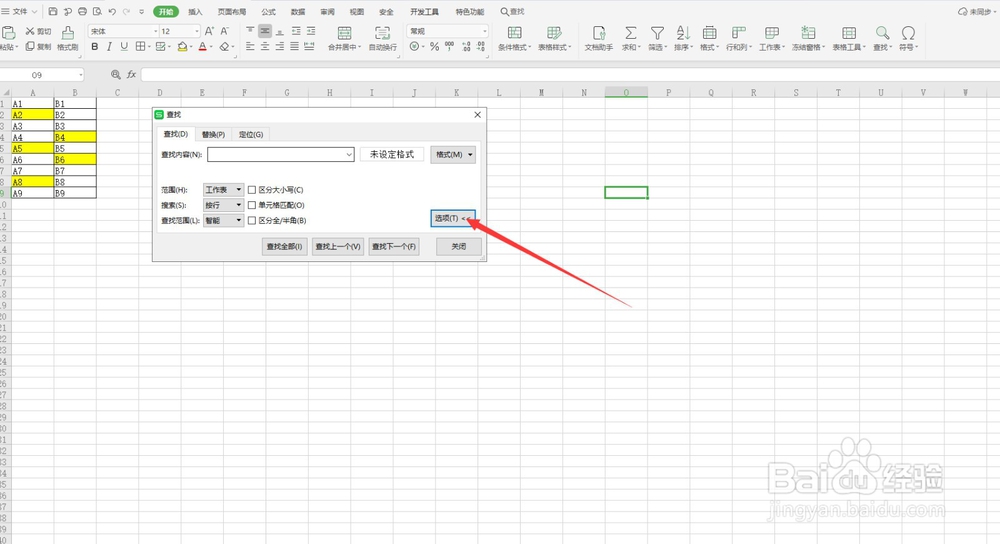The image size is (1000, 544).
Task: Click the Freeze Panes (冻结窗格) icon
Action: (x=808, y=33)
